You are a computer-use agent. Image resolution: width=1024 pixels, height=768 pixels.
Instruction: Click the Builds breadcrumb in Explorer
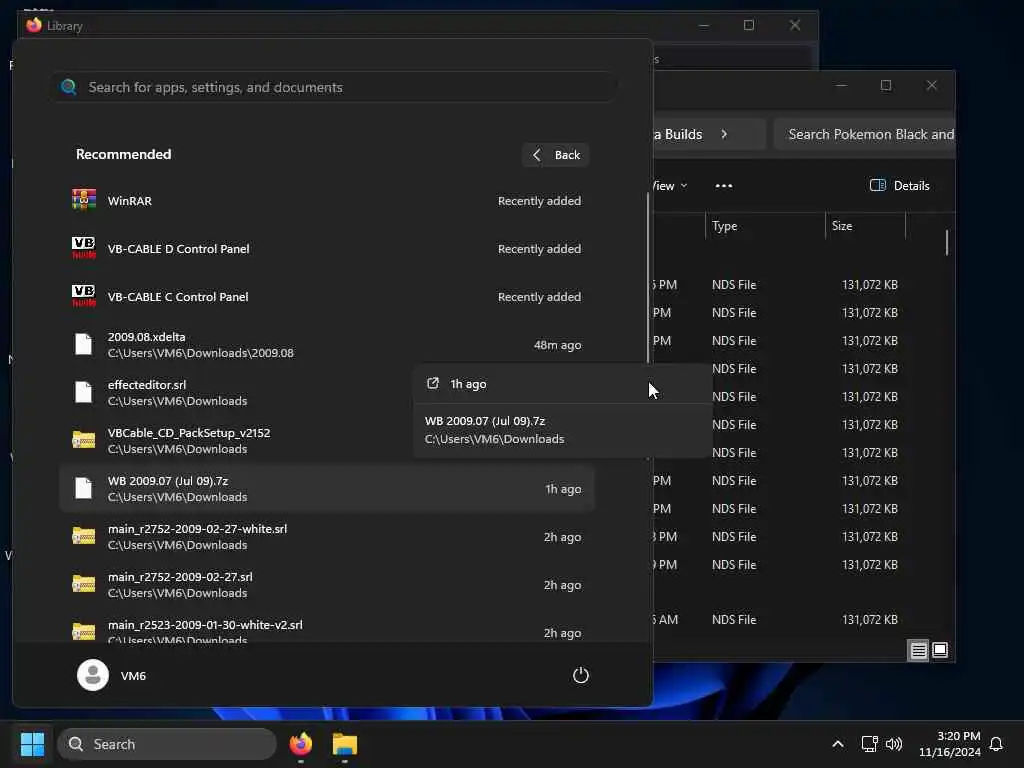coord(678,134)
